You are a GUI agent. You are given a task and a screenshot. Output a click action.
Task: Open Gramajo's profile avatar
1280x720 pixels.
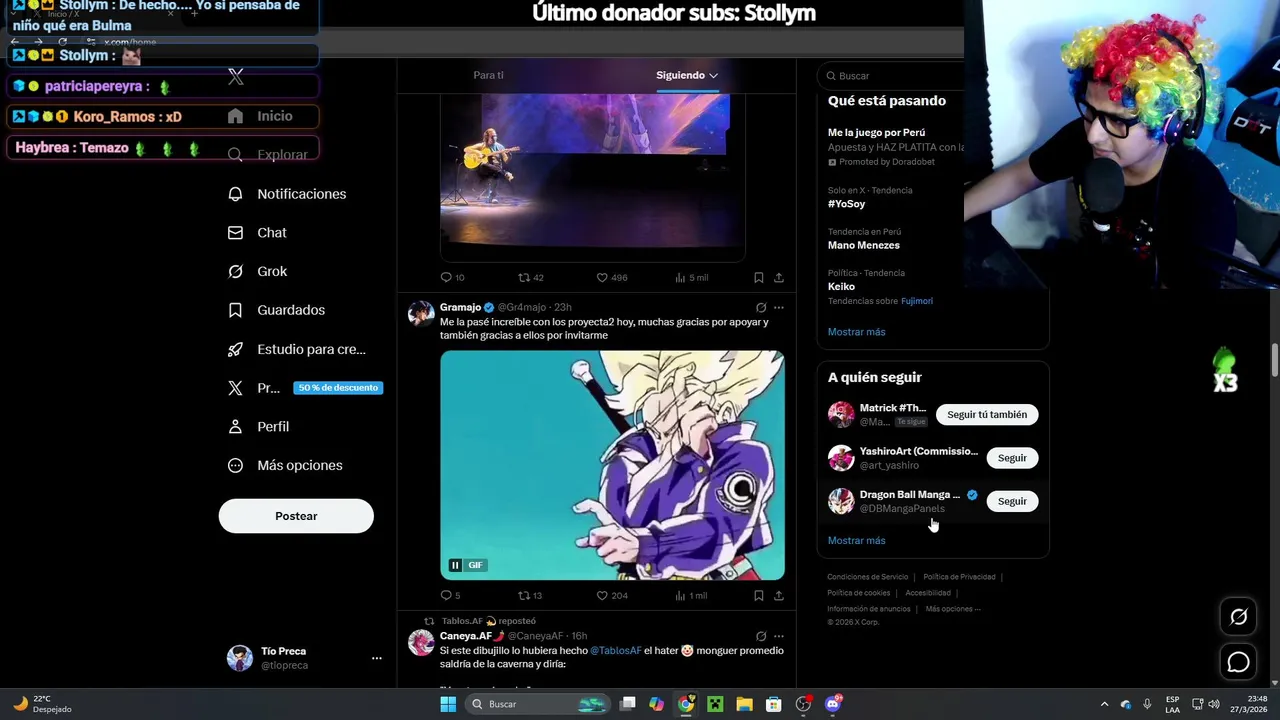pyautogui.click(x=421, y=313)
